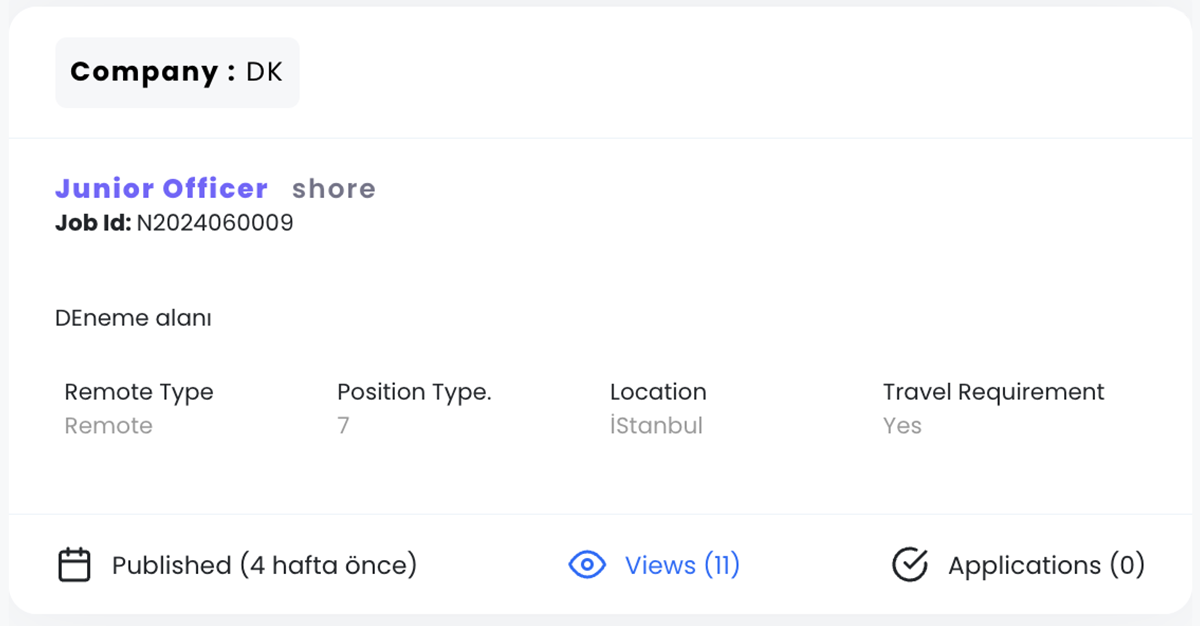Click the Position Type. label
The width and height of the screenshot is (1200, 626).
tap(414, 392)
